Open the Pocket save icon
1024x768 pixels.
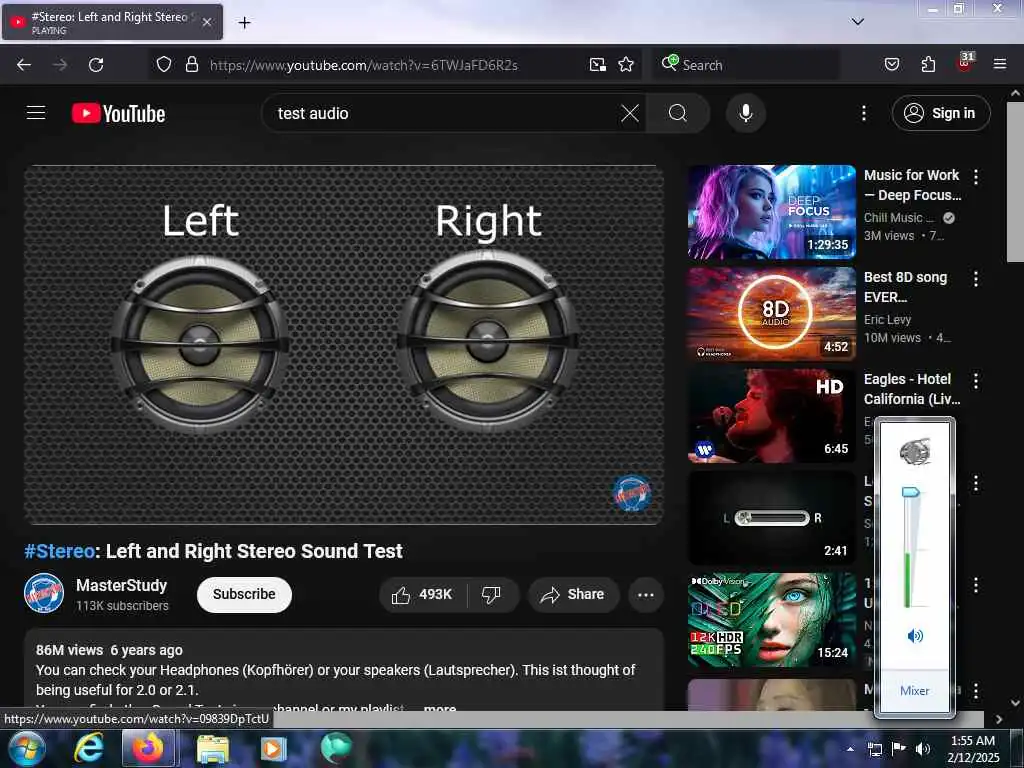[892, 64]
